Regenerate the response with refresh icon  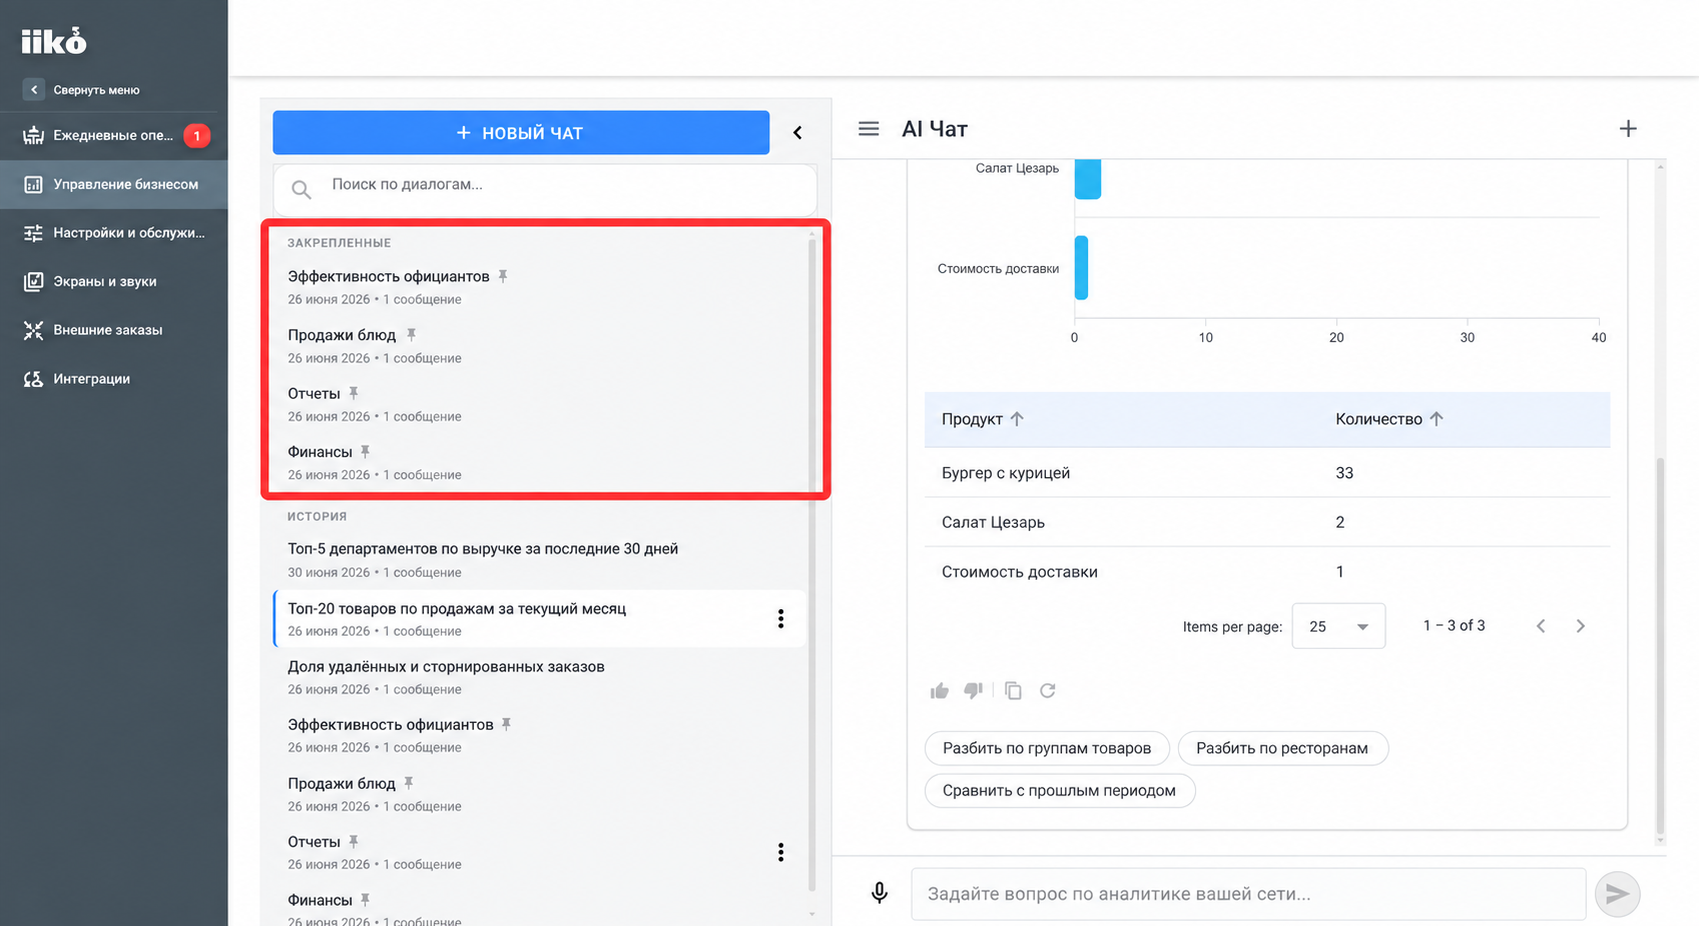[1048, 691]
